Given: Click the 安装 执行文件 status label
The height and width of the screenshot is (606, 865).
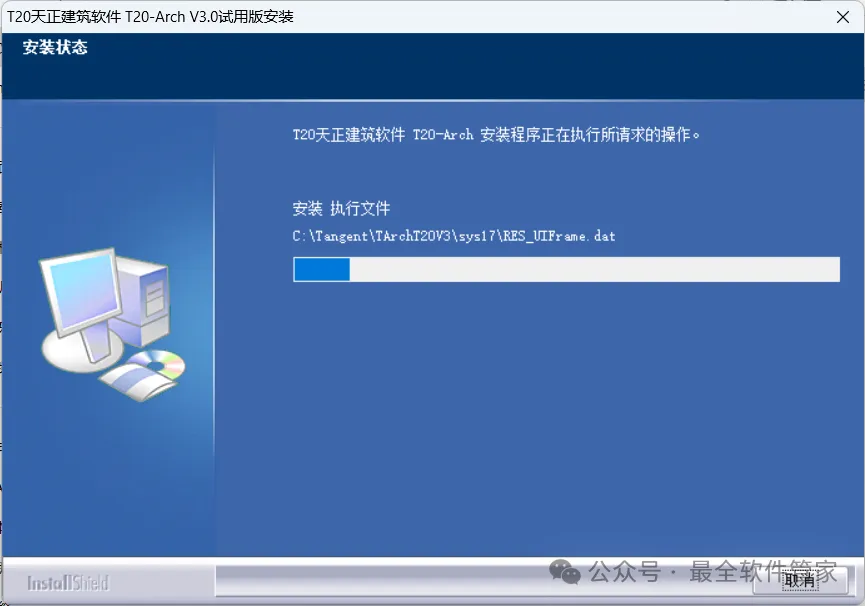Looking at the screenshot, I should point(341,208).
